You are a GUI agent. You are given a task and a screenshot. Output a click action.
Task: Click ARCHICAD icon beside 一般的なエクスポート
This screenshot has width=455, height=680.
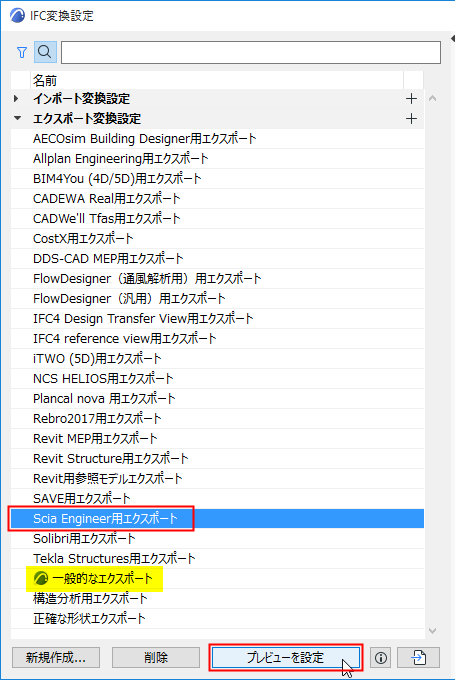[x=40, y=578]
